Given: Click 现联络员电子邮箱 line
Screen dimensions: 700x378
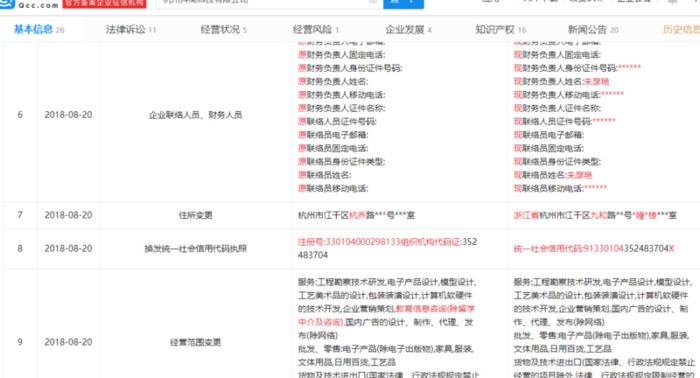Looking at the screenshot, I should point(549,135).
